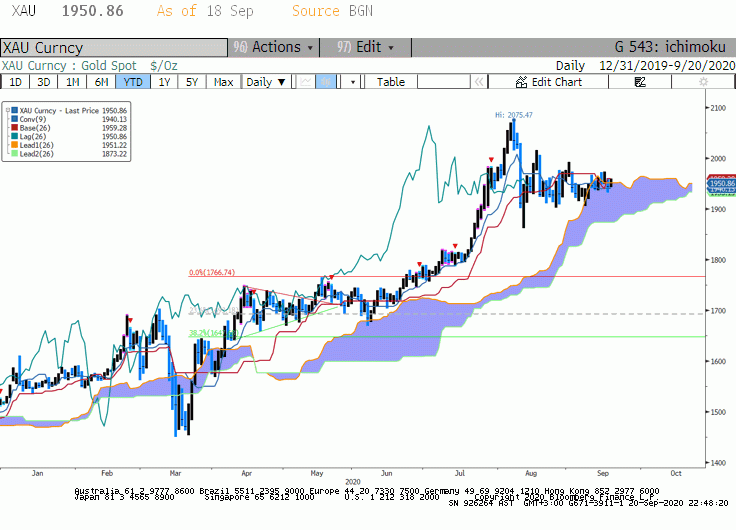Select the 1M time range tab
This screenshot has height=530, width=736.
72,82
